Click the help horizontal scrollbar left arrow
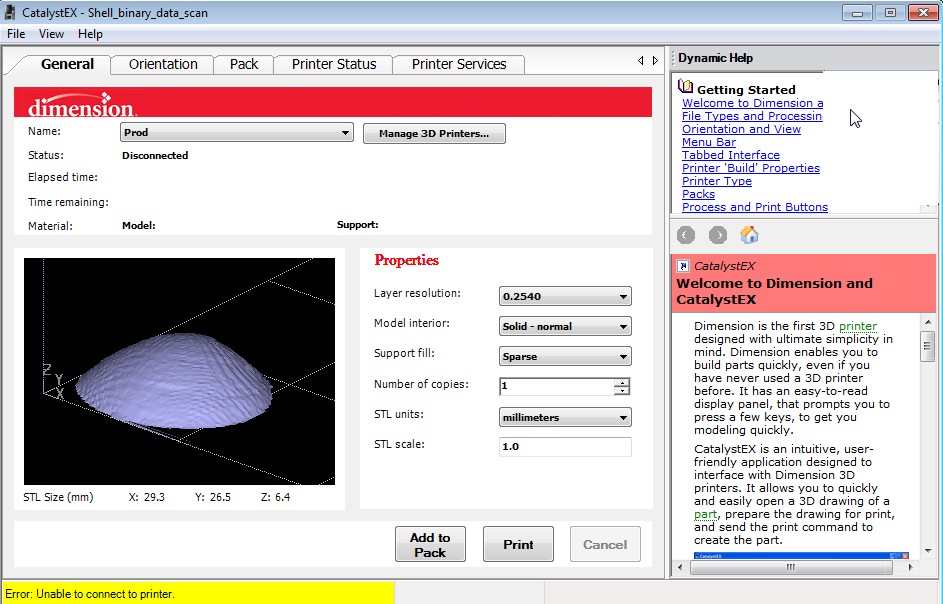943x604 pixels. pyautogui.click(x=680, y=567)
